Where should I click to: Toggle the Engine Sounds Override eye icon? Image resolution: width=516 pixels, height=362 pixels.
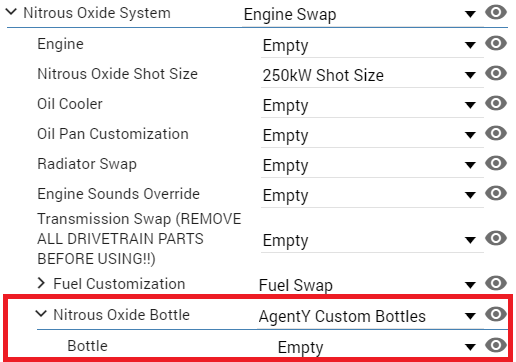pyautogui.click(x=496, y=193)
